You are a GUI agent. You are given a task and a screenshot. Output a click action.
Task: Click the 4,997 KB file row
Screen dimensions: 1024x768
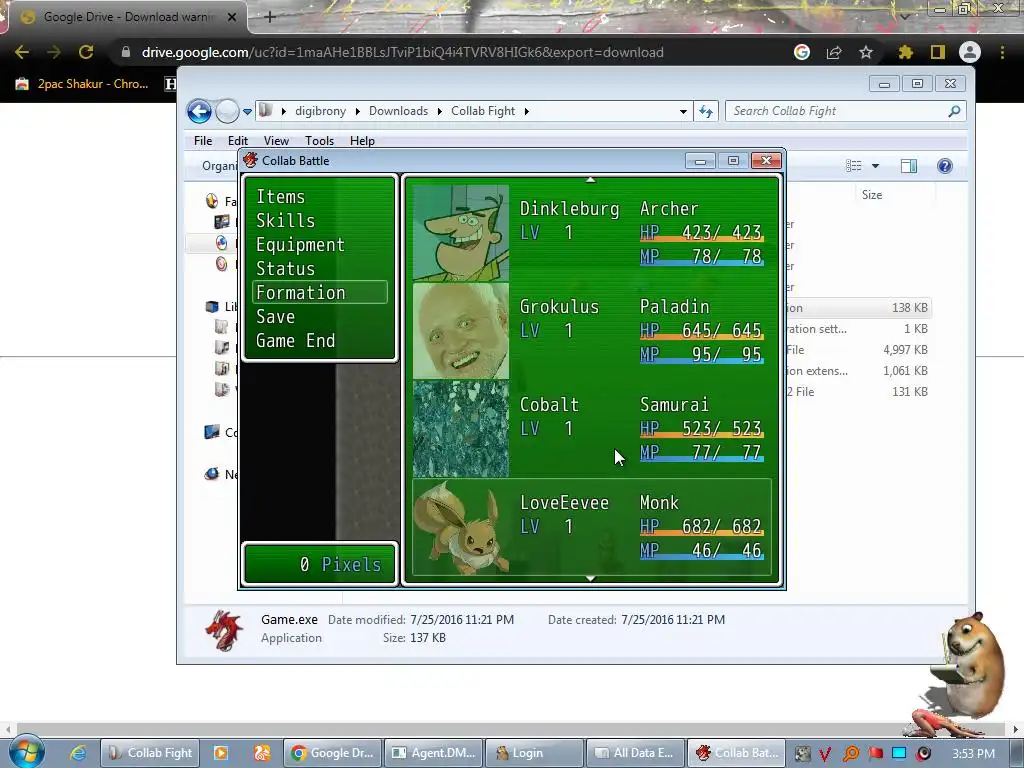click(x=857, y=350)
